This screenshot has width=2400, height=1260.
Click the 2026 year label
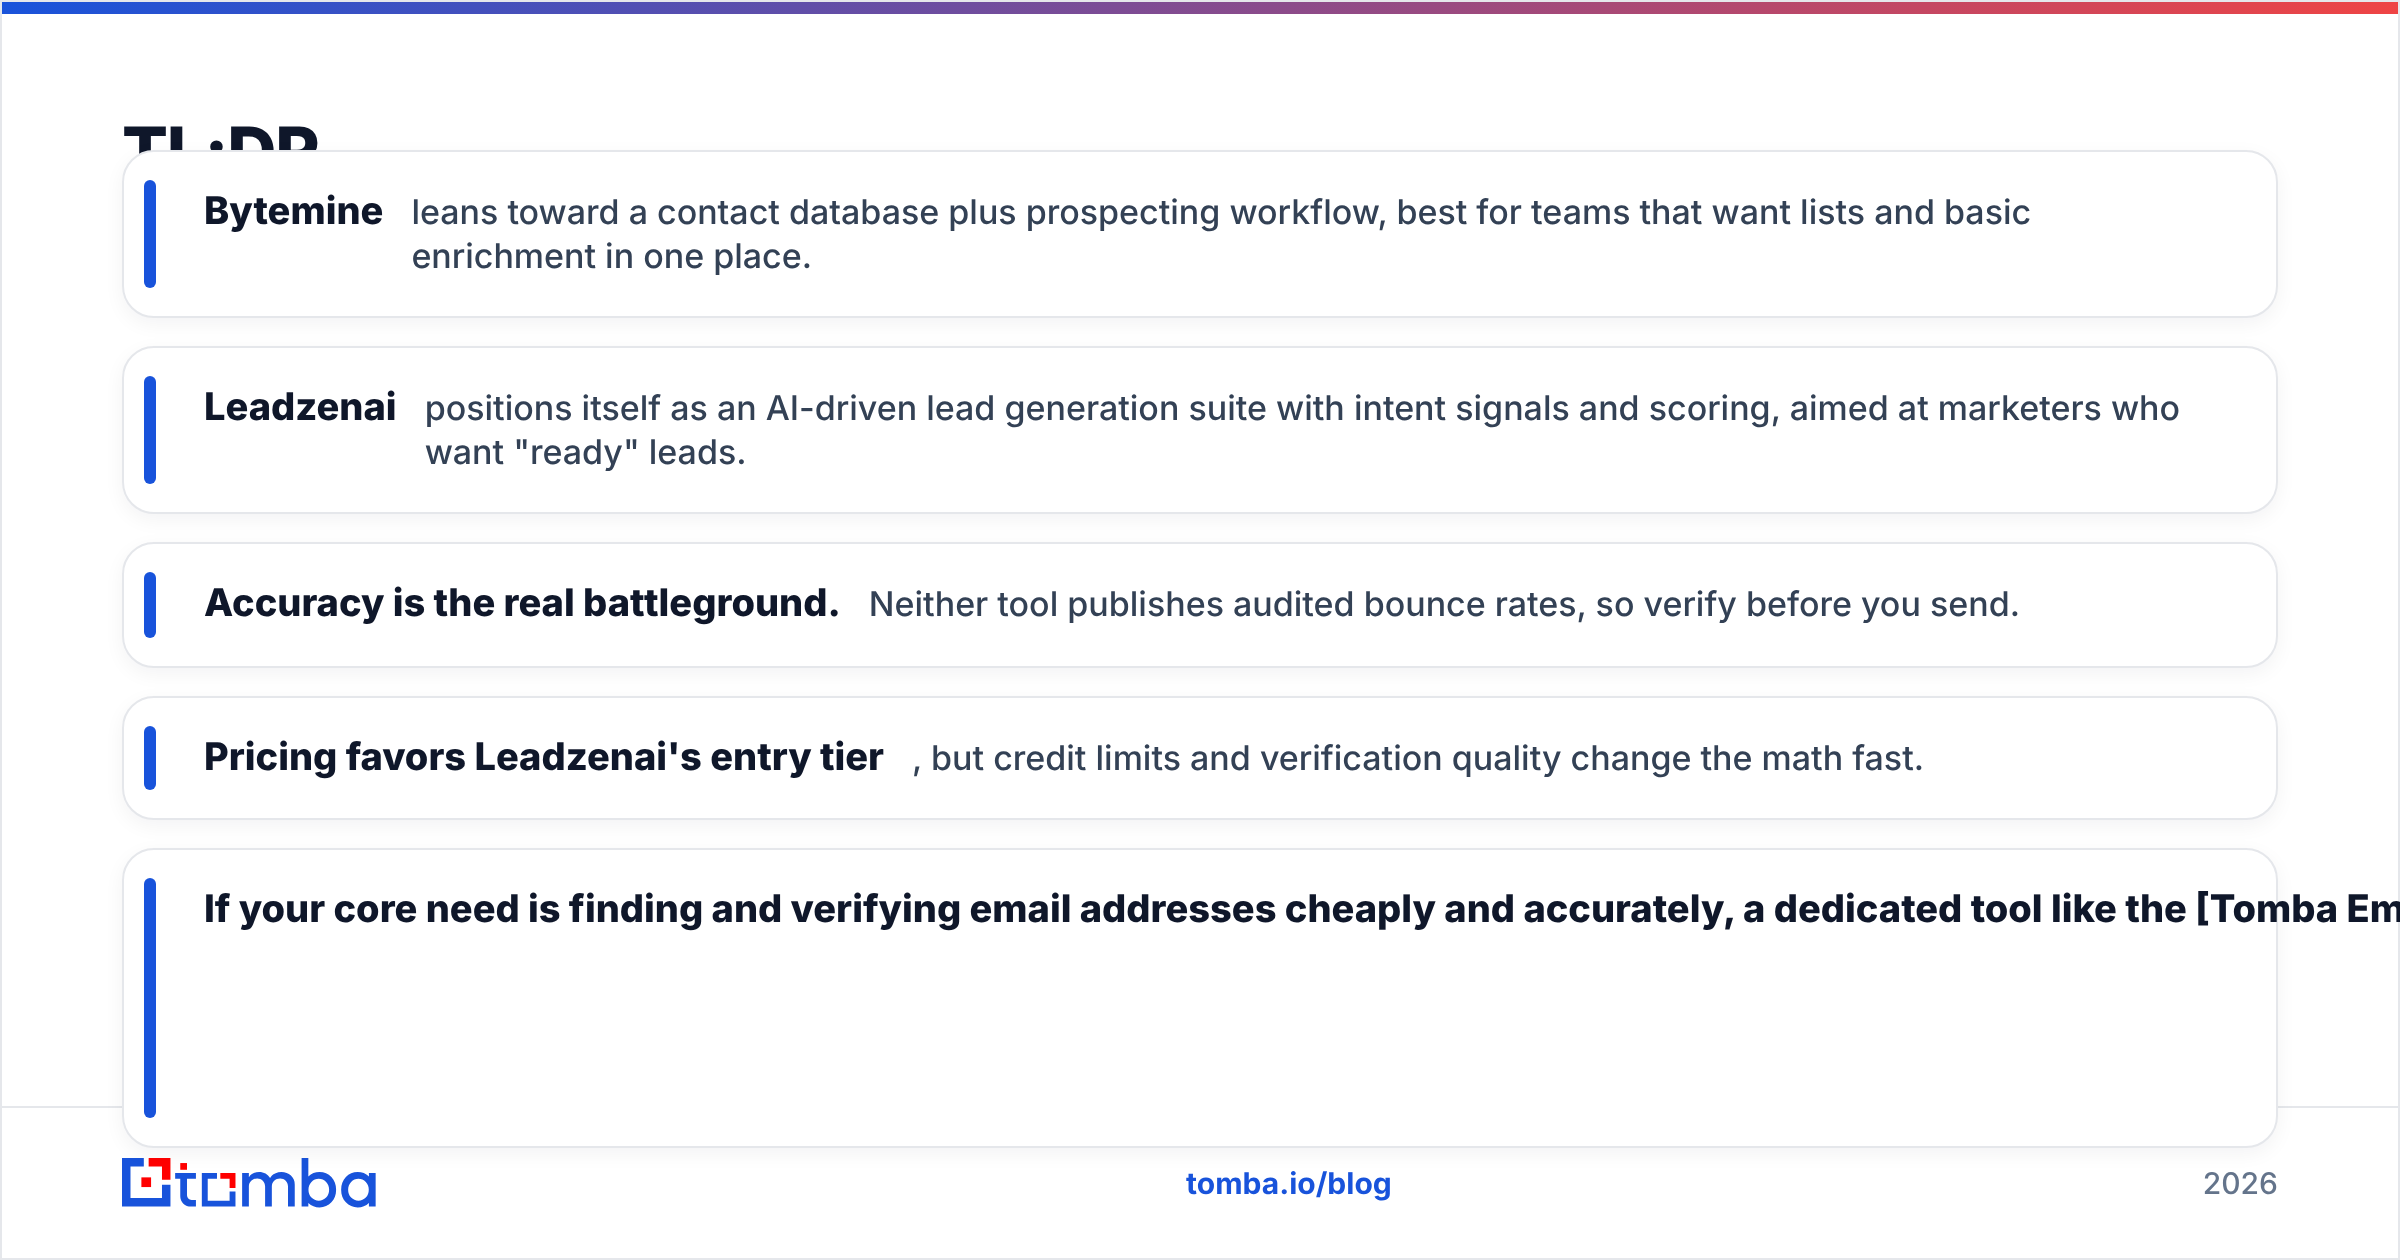click(x=2240, y=1184)
